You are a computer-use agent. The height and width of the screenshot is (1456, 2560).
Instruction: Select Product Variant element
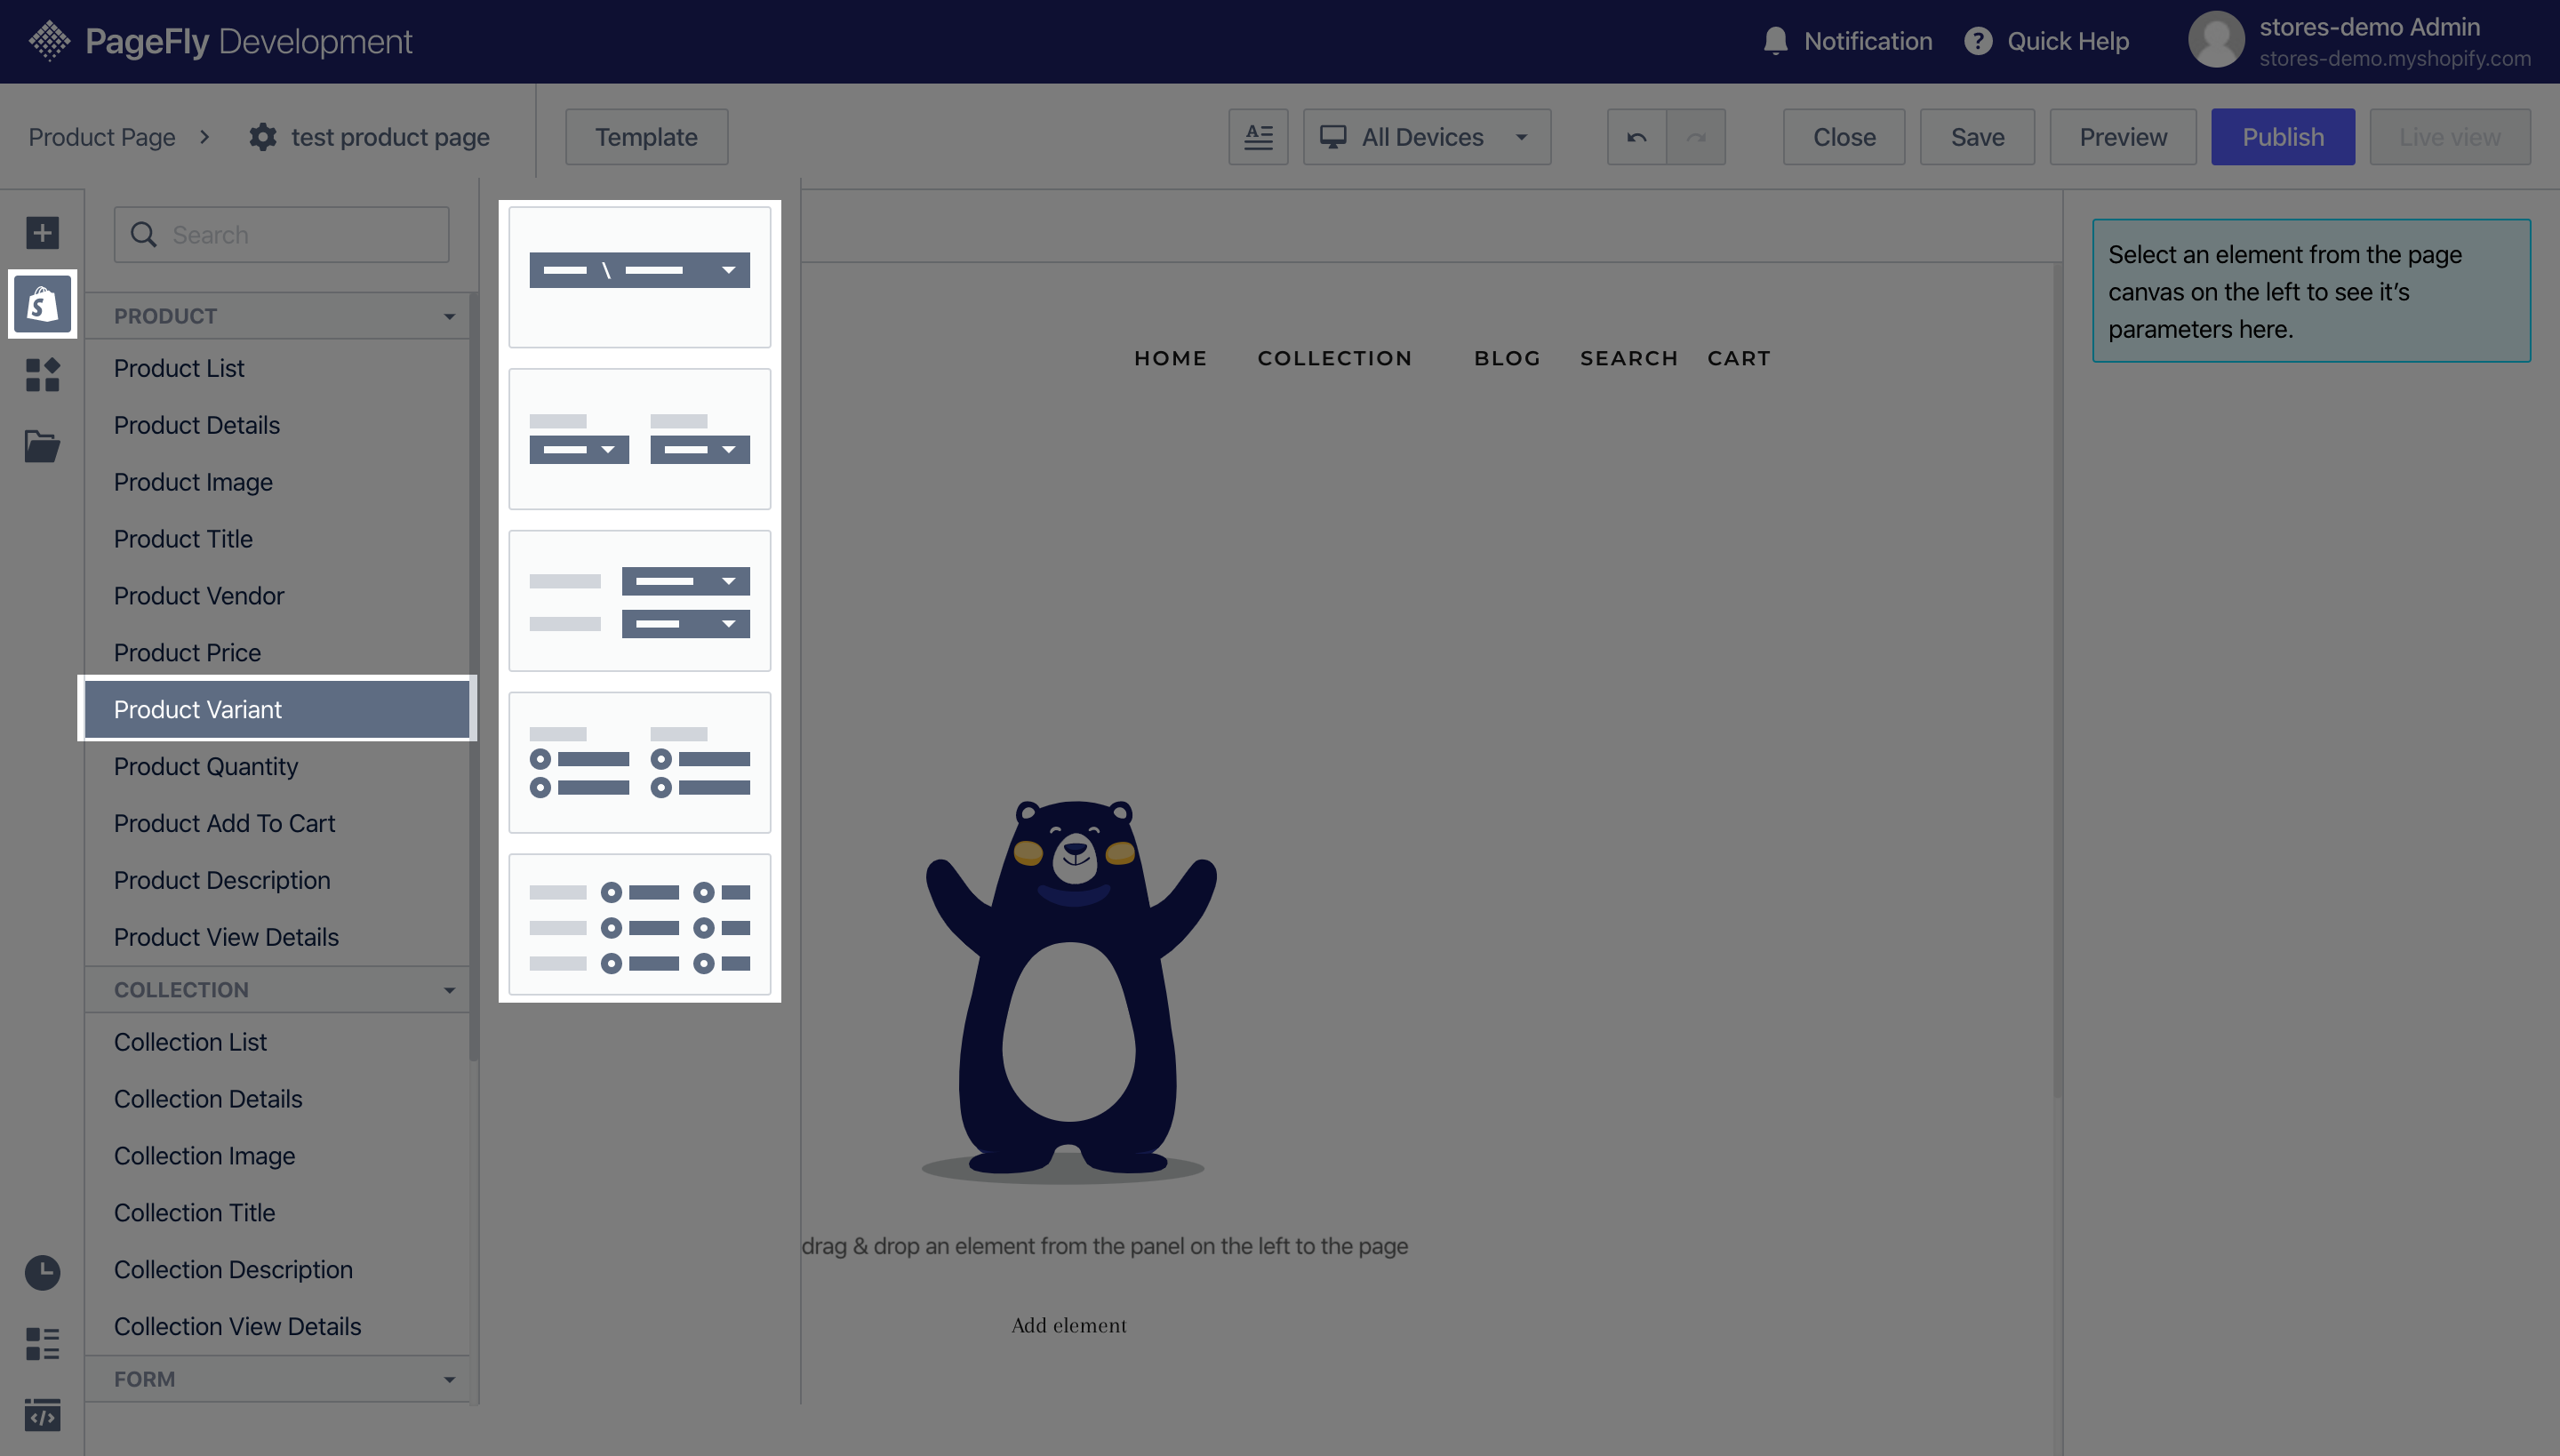pyautogui.click(x=278, y=709)
